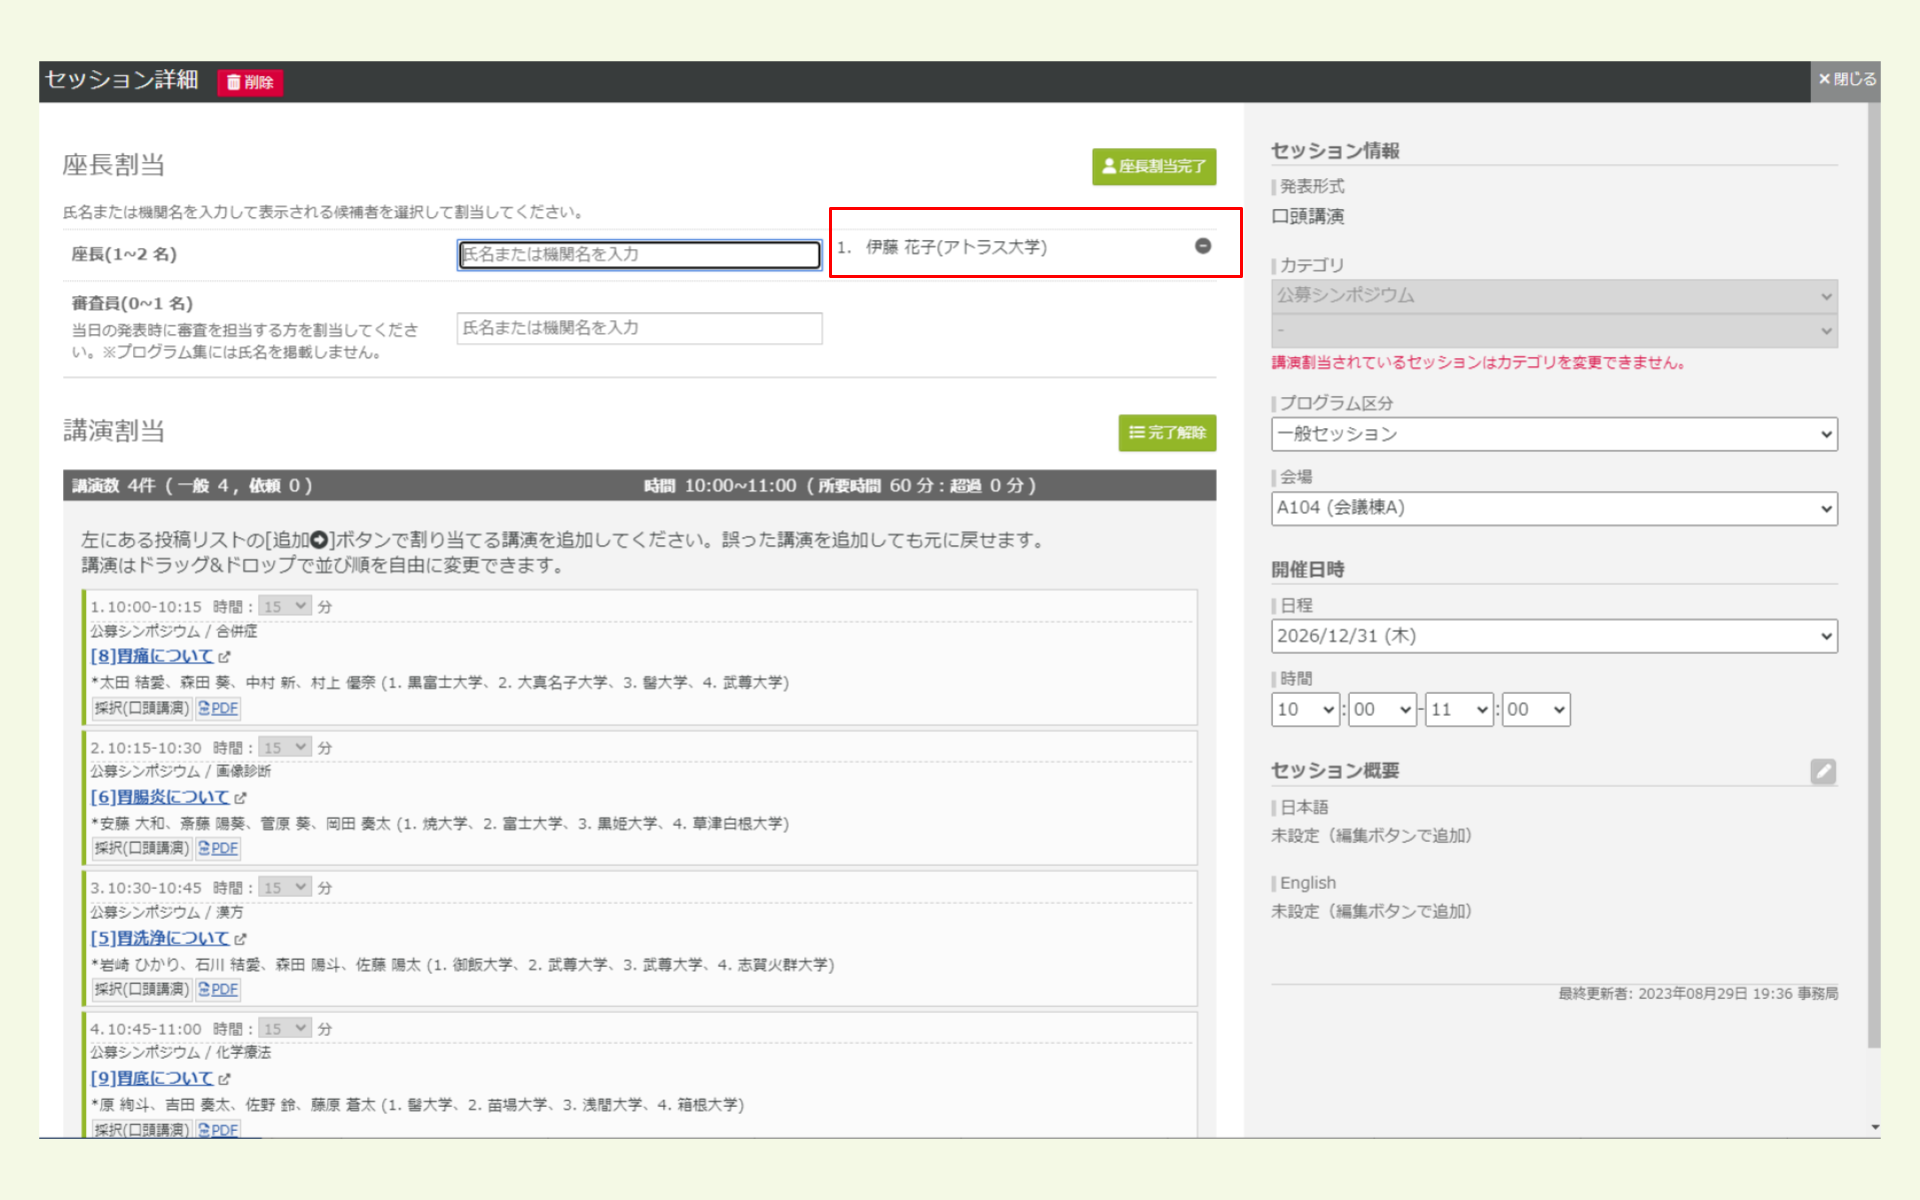Viewport: 1920px width, 1200px height.
Task: Open the PDF for 胃底について
Action: pyautogui.click(x=219, y=1129)
